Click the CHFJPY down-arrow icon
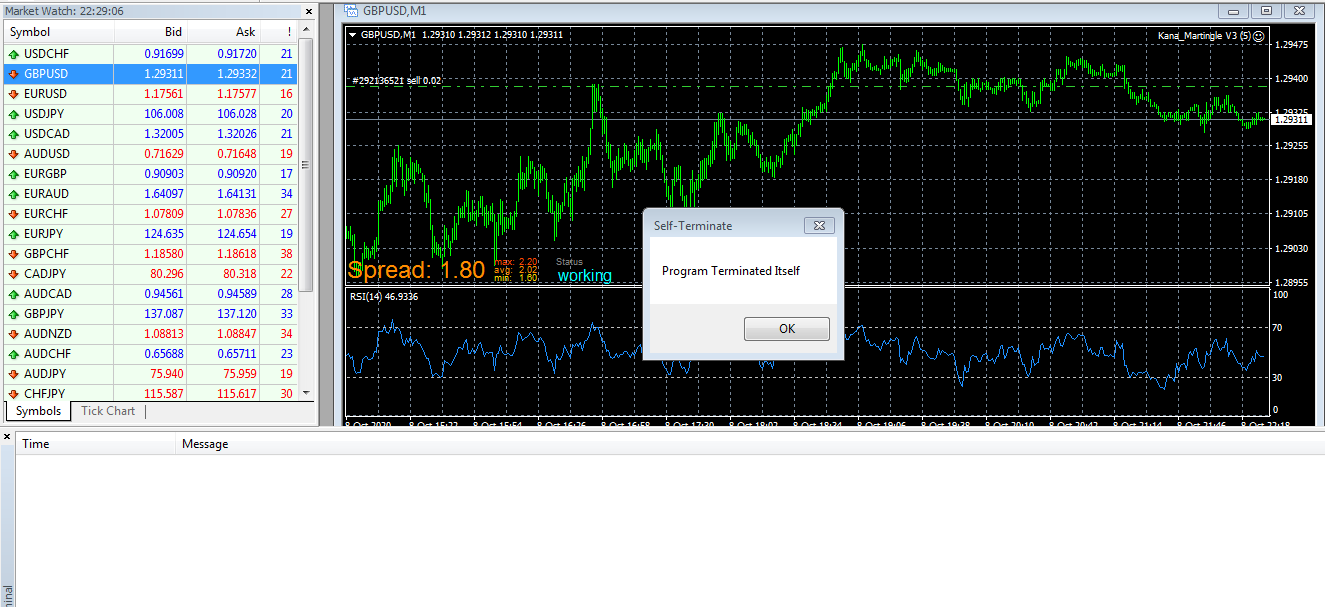The width and height of the screenshot is (1325, 607). [14, 394]
